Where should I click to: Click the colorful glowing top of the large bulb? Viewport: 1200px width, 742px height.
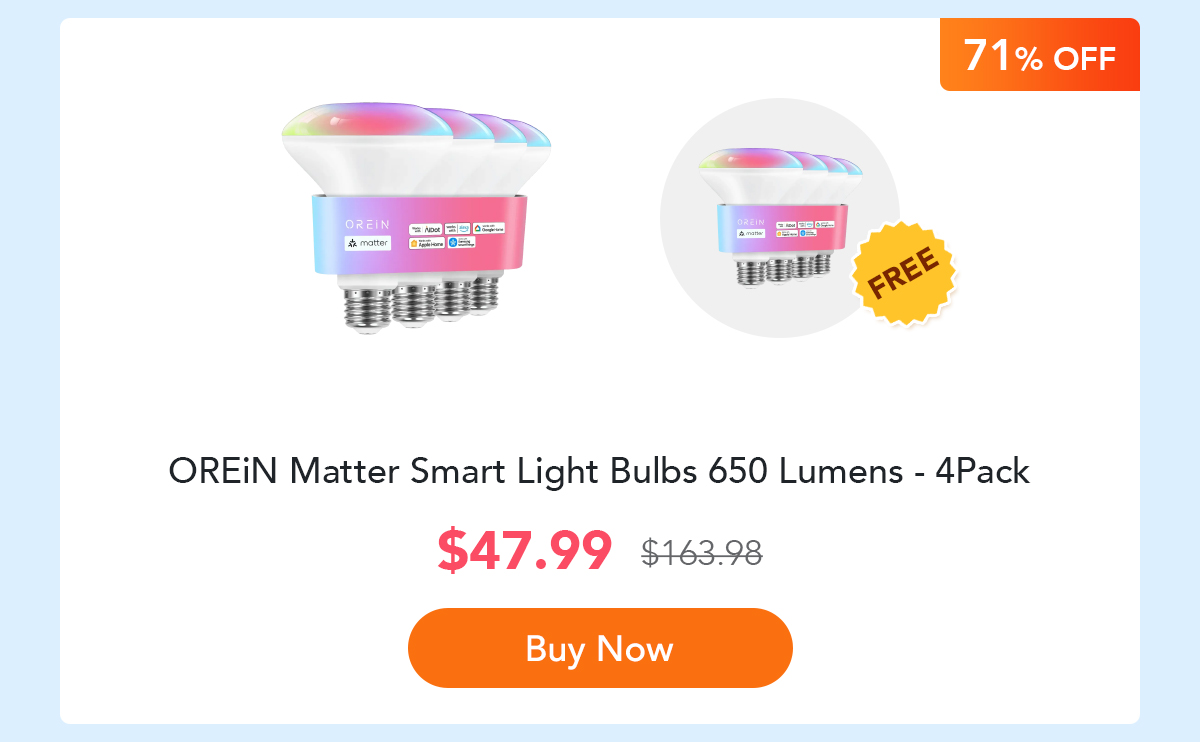click(x=368, y=120)
